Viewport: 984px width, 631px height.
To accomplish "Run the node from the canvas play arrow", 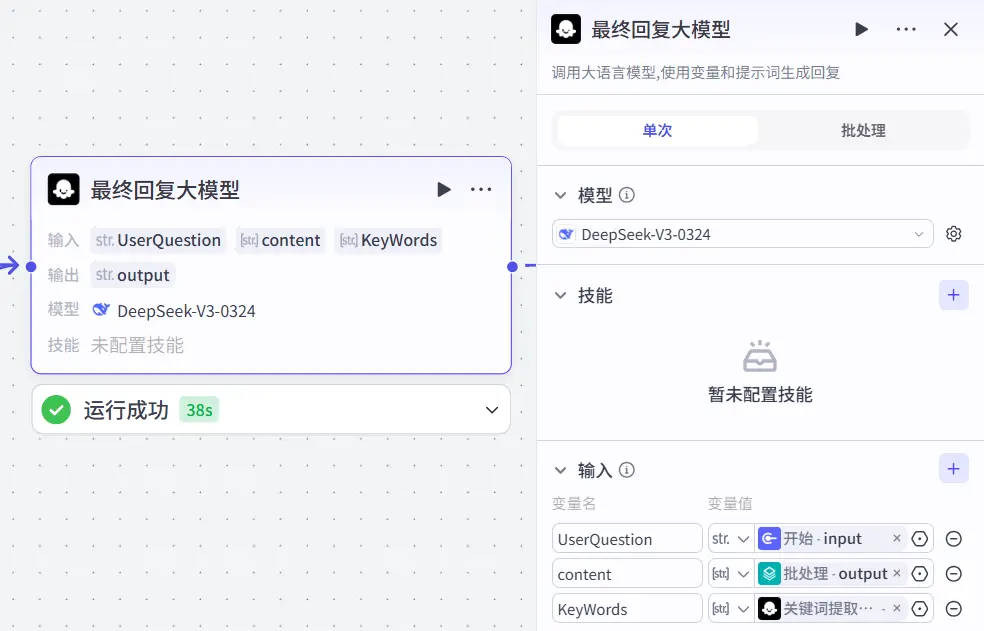I will [443, 189].
